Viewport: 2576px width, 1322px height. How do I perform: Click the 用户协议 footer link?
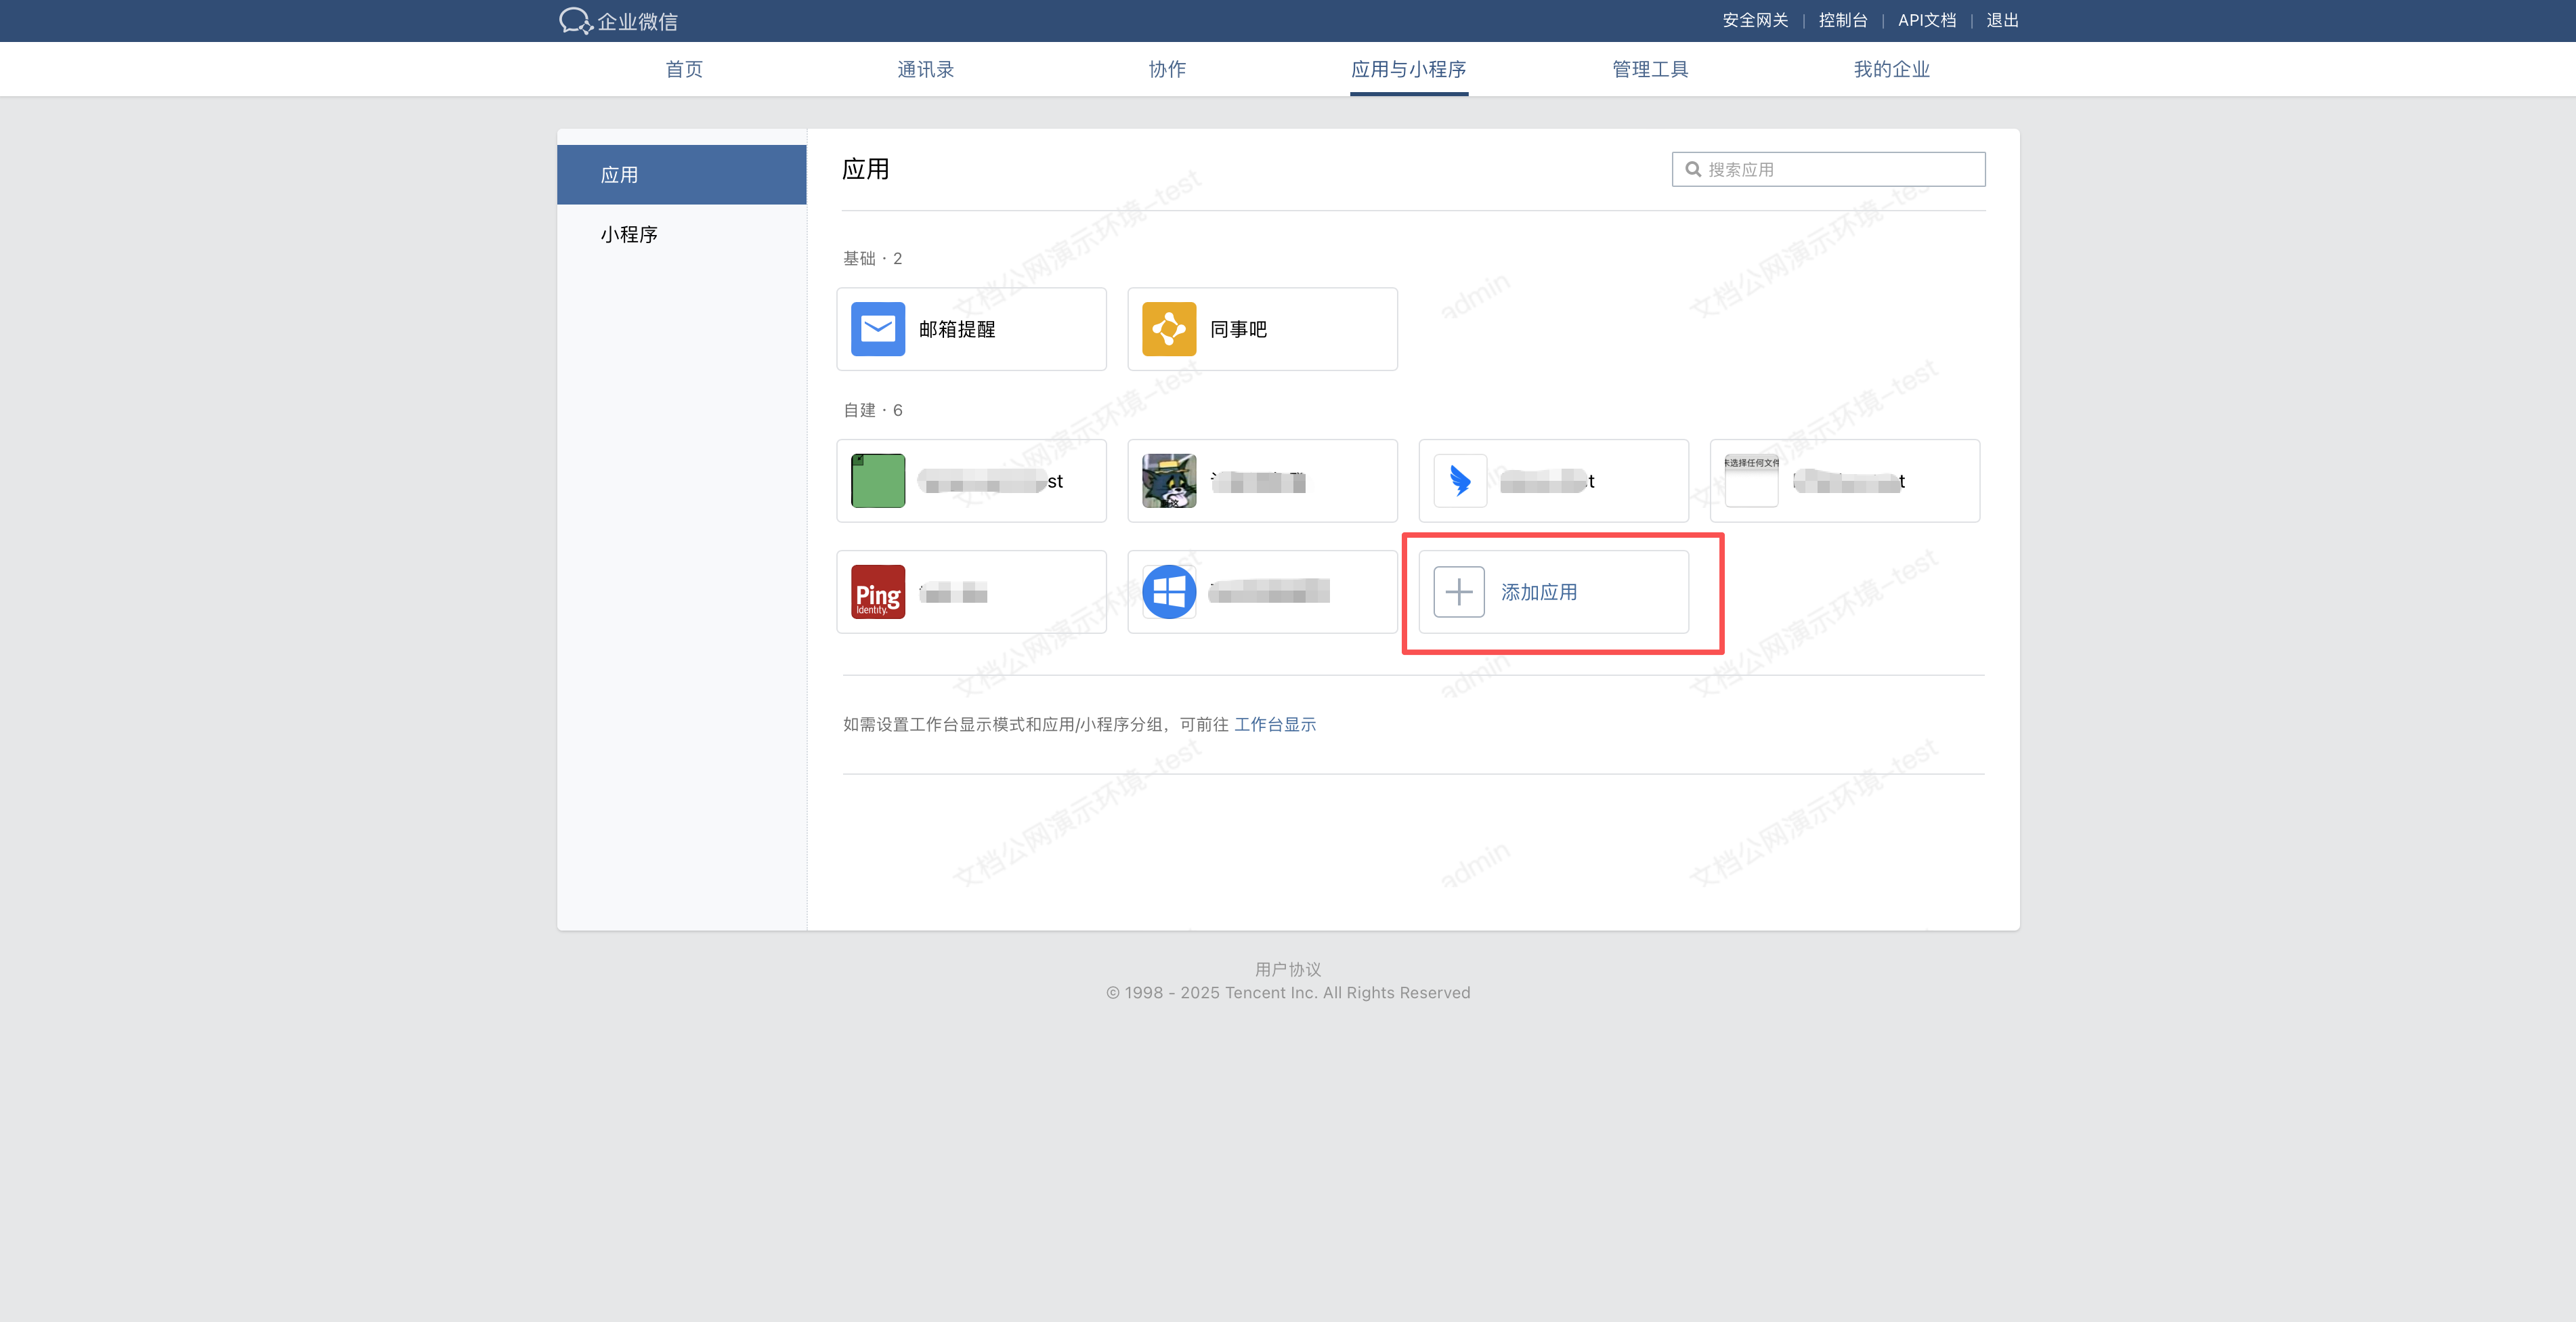[1287, 969]
